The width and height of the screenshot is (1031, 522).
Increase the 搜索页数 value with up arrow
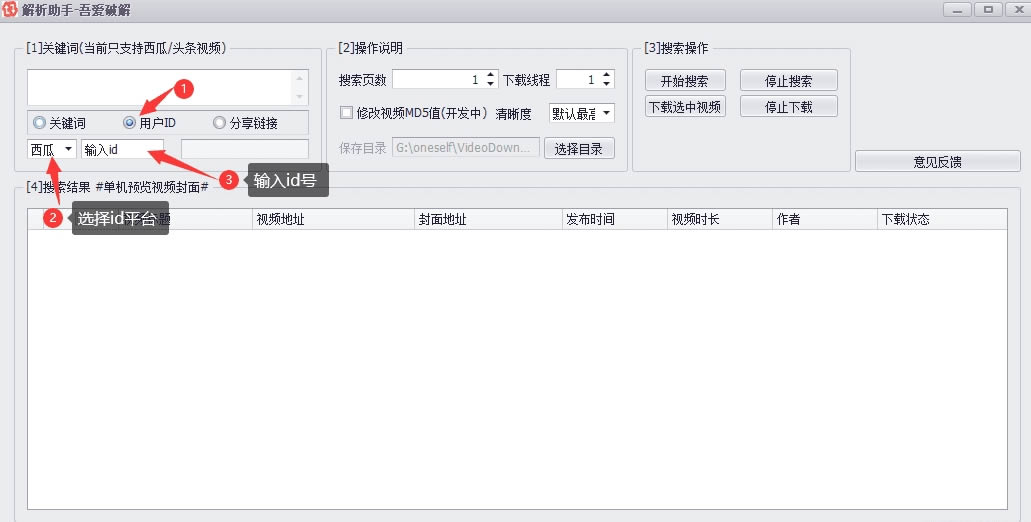(x=490, y=75)
